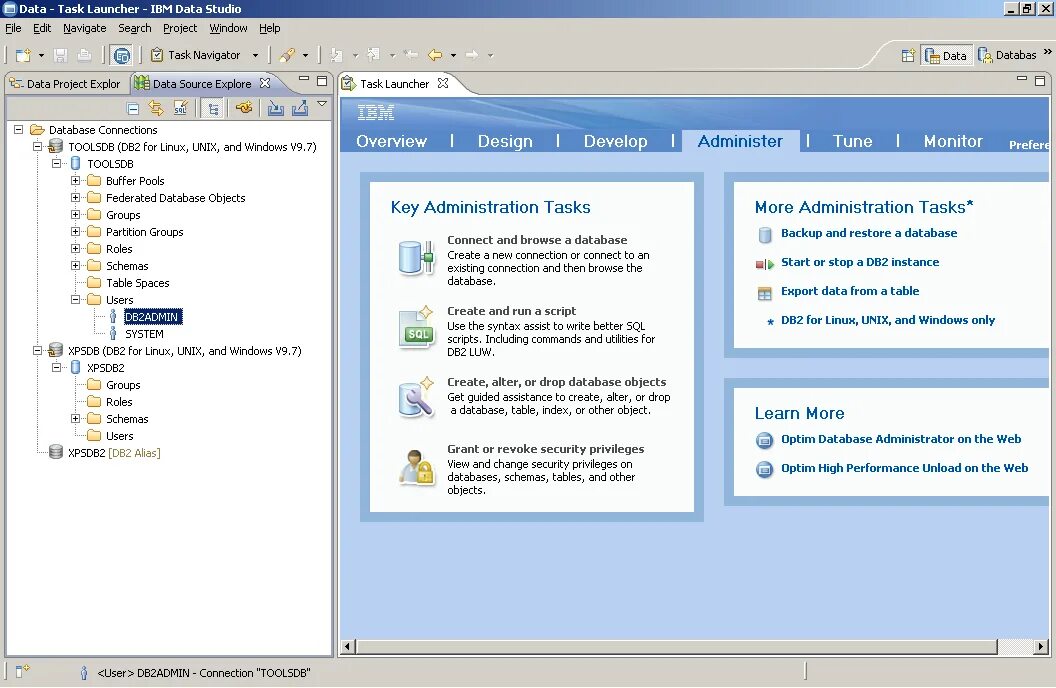Toggle Show Category in Data Source Explorer

coord(213,108)
